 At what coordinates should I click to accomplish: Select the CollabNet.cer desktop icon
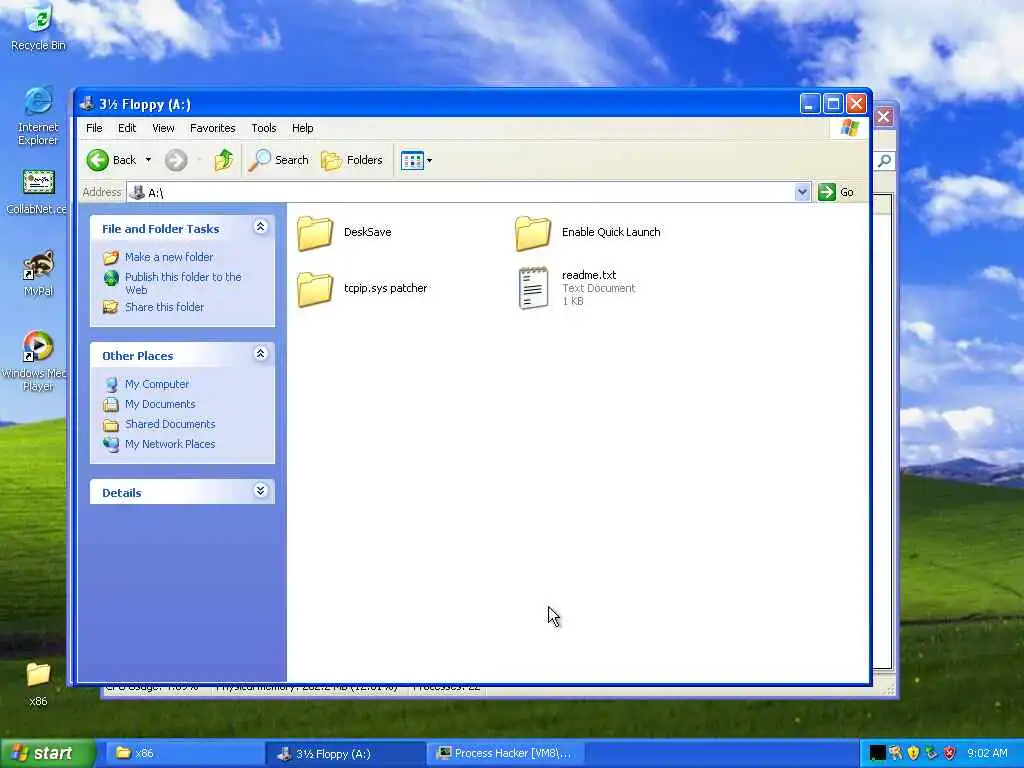coord(38,191)
